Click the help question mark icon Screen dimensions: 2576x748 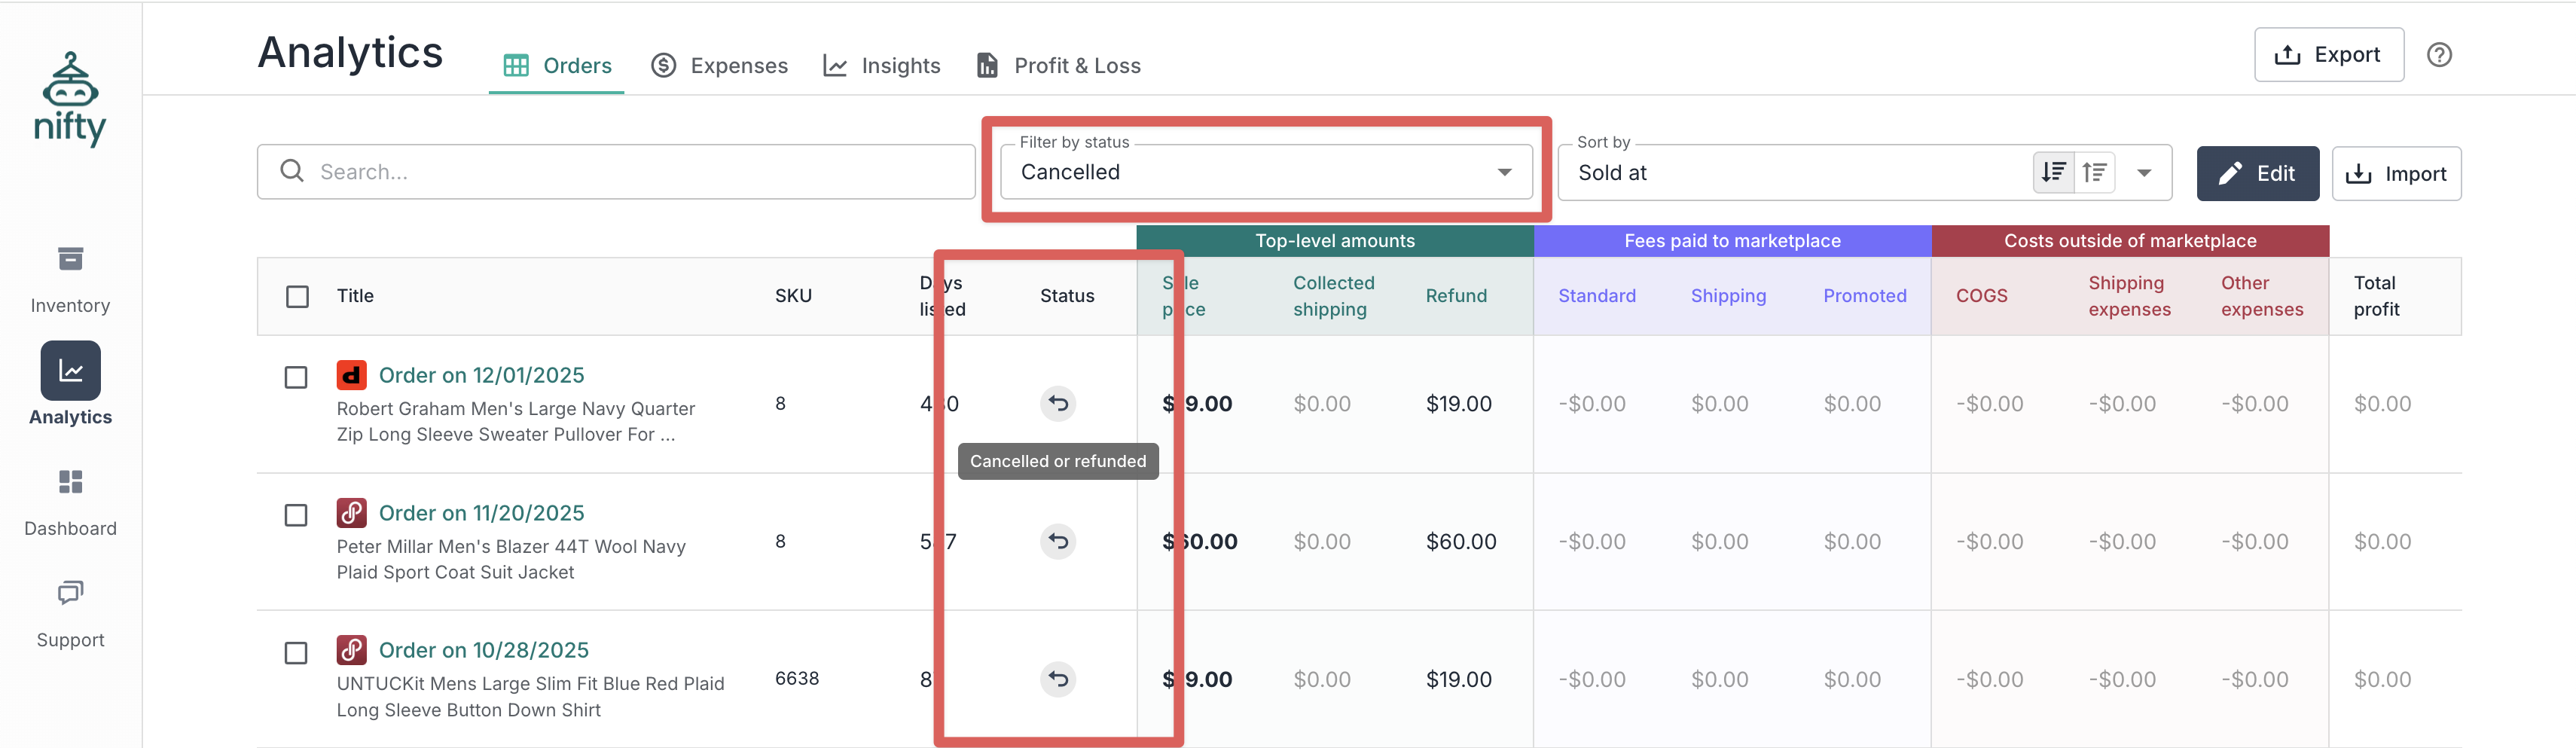coord(2438,55)
